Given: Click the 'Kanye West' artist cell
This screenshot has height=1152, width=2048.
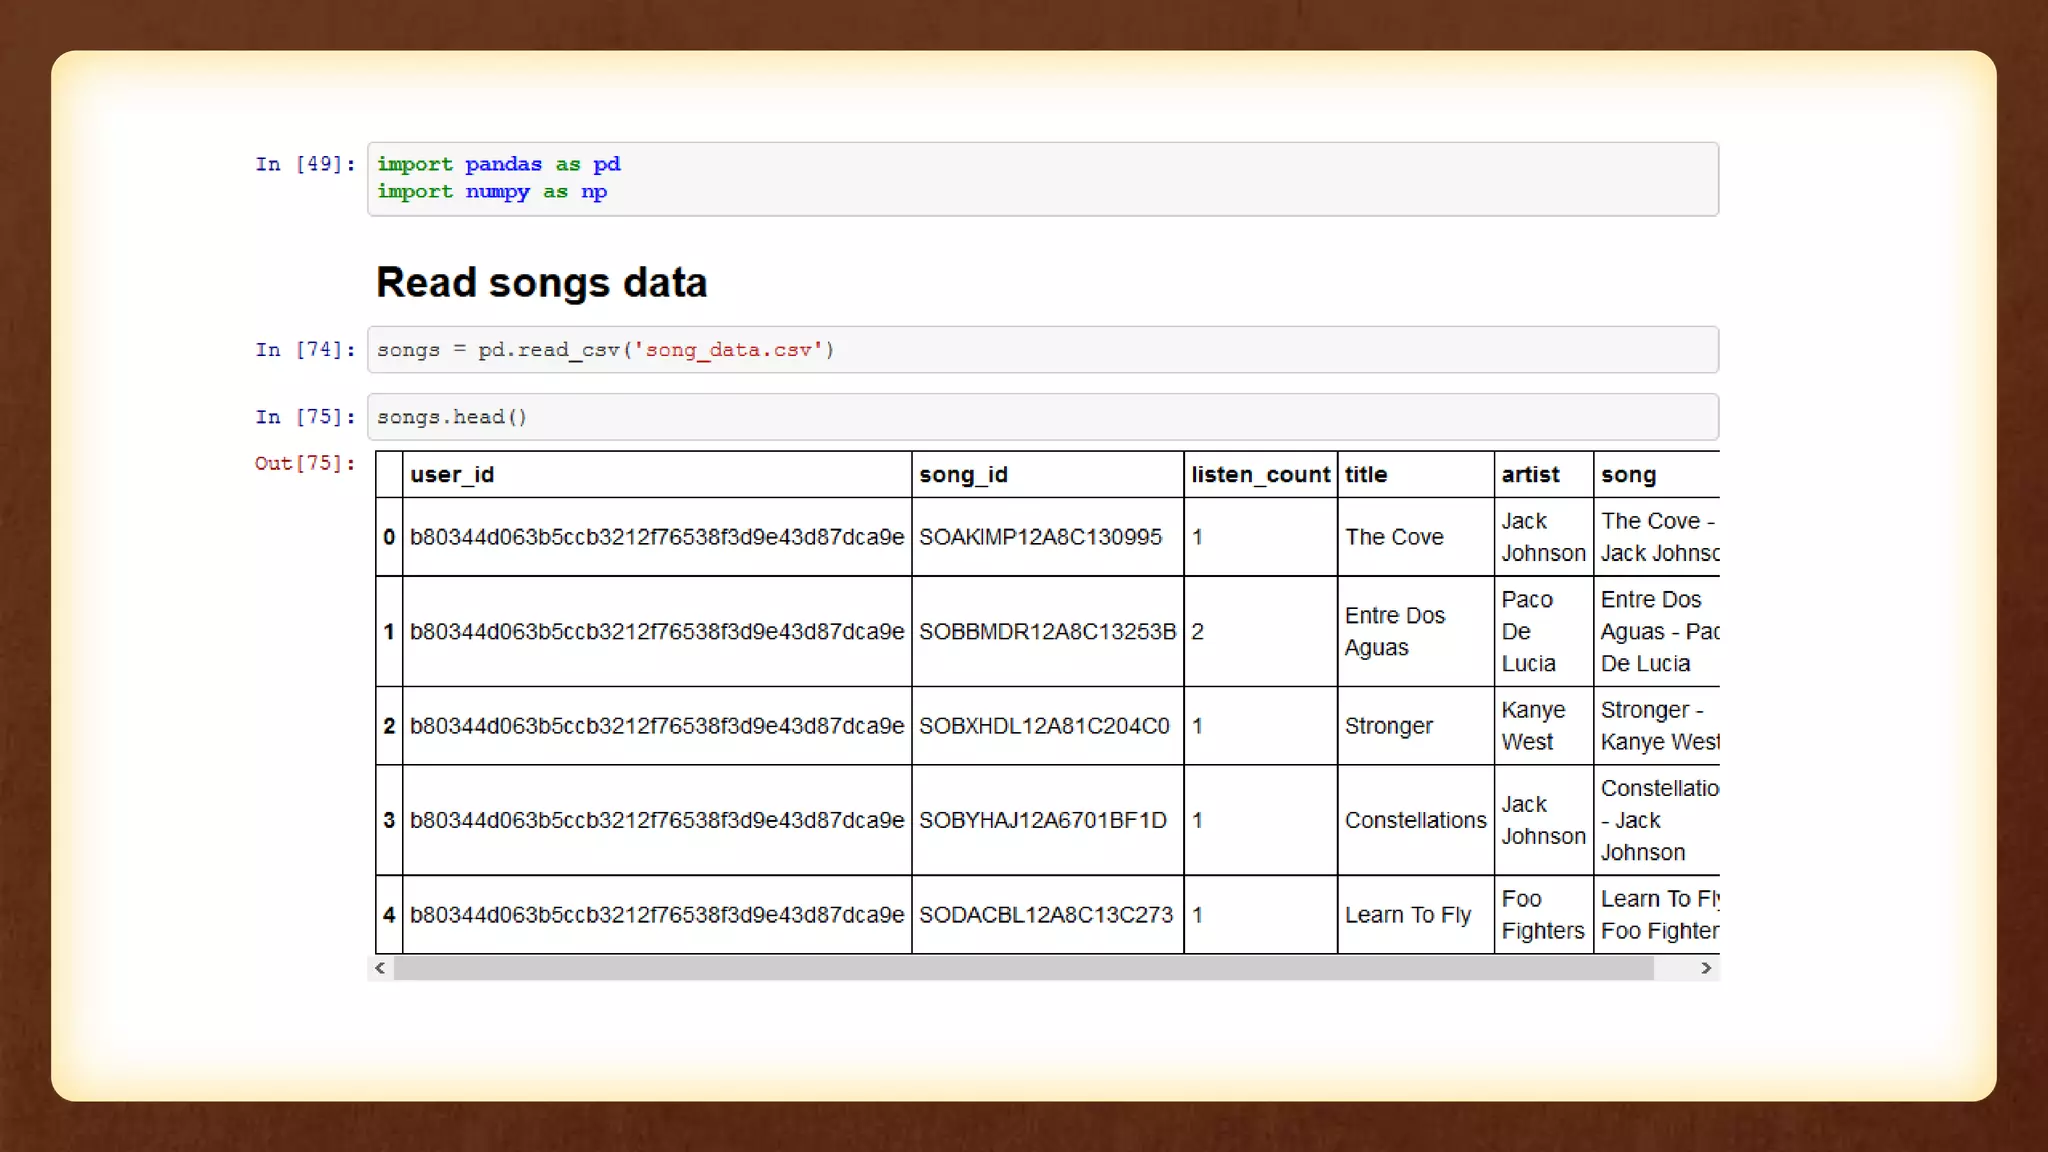Looking at the screenshot, I should coord(1532,726).
